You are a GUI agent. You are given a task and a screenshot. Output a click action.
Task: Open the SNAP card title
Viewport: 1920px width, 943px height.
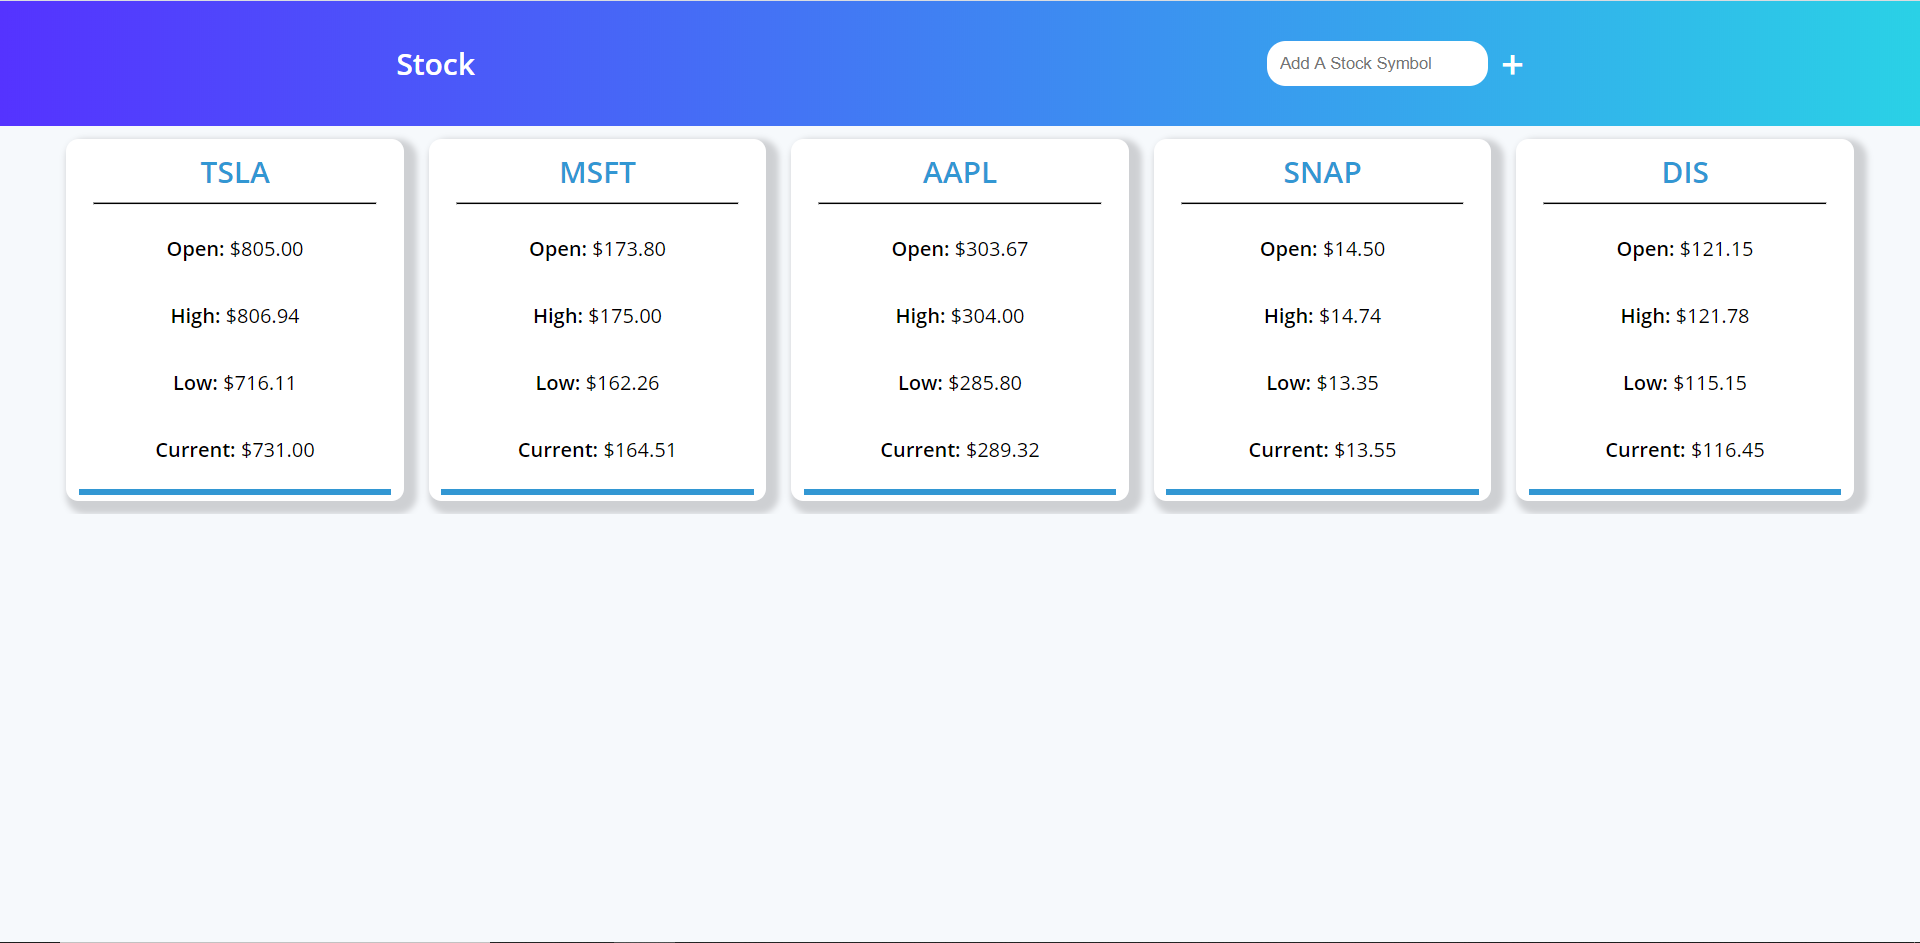(1322, 173)
